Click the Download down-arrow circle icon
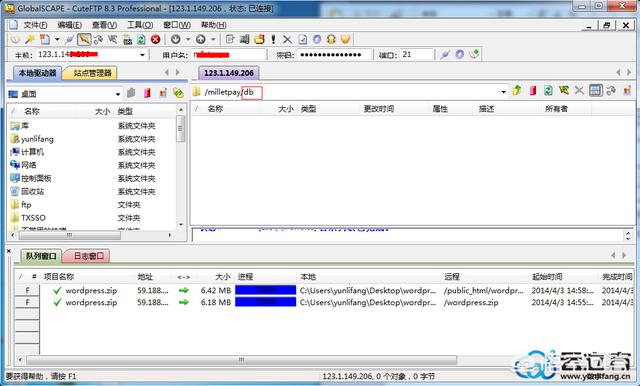640x386 pixels. pos(176,40)
